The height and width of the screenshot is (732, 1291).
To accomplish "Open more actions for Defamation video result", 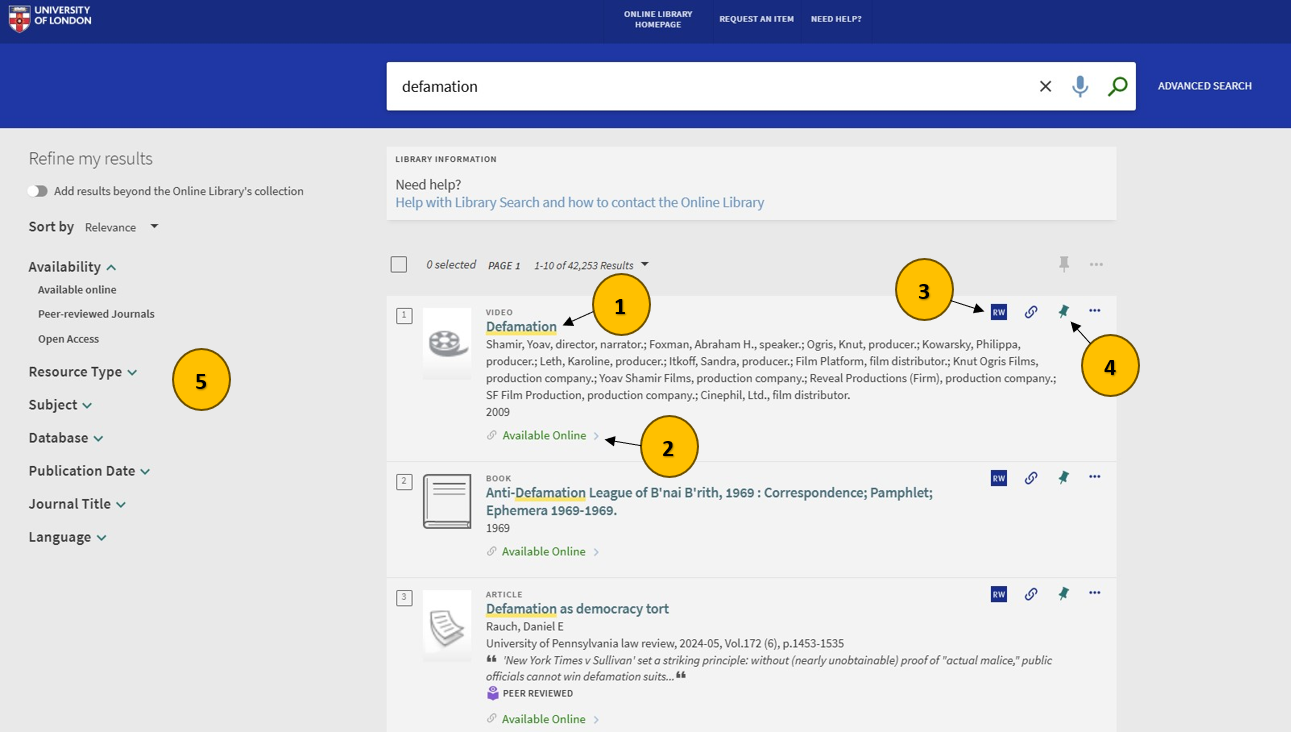I will (1095, 311).
